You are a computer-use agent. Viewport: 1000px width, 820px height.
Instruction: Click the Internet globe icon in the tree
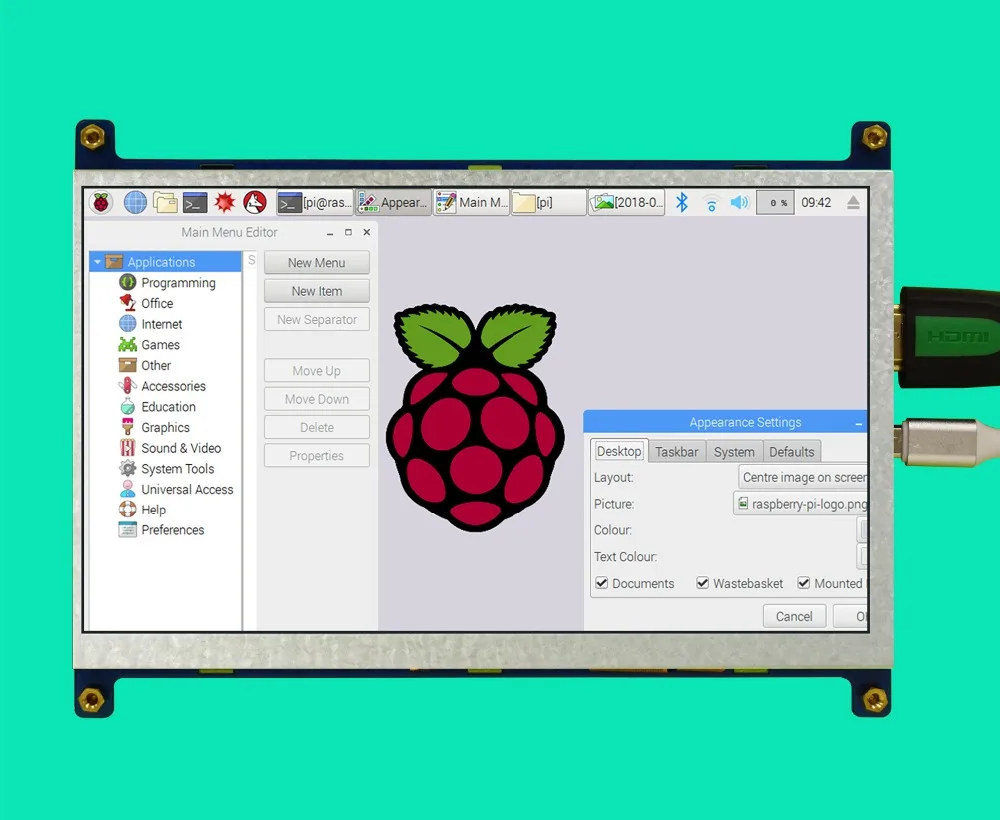coord(128,323)
